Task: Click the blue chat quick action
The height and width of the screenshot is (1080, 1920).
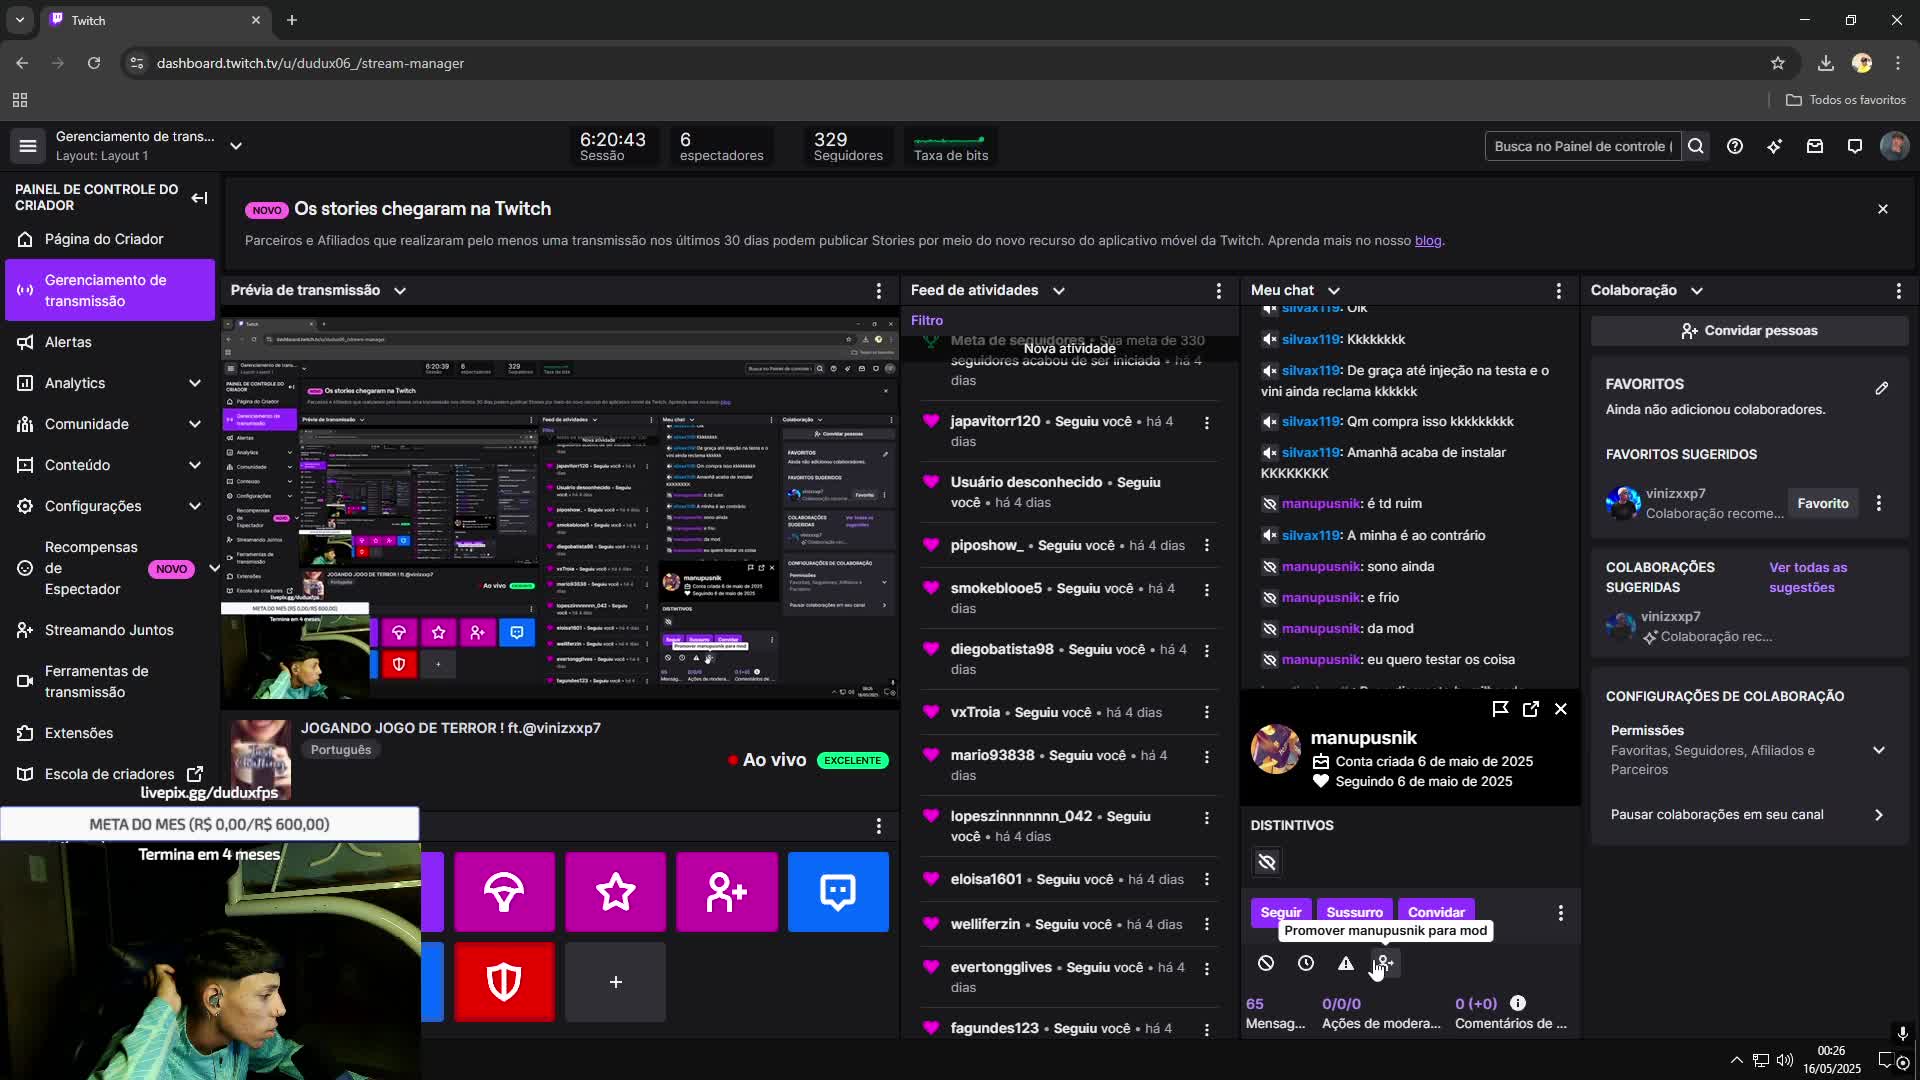Action: (x=838, y=892)
